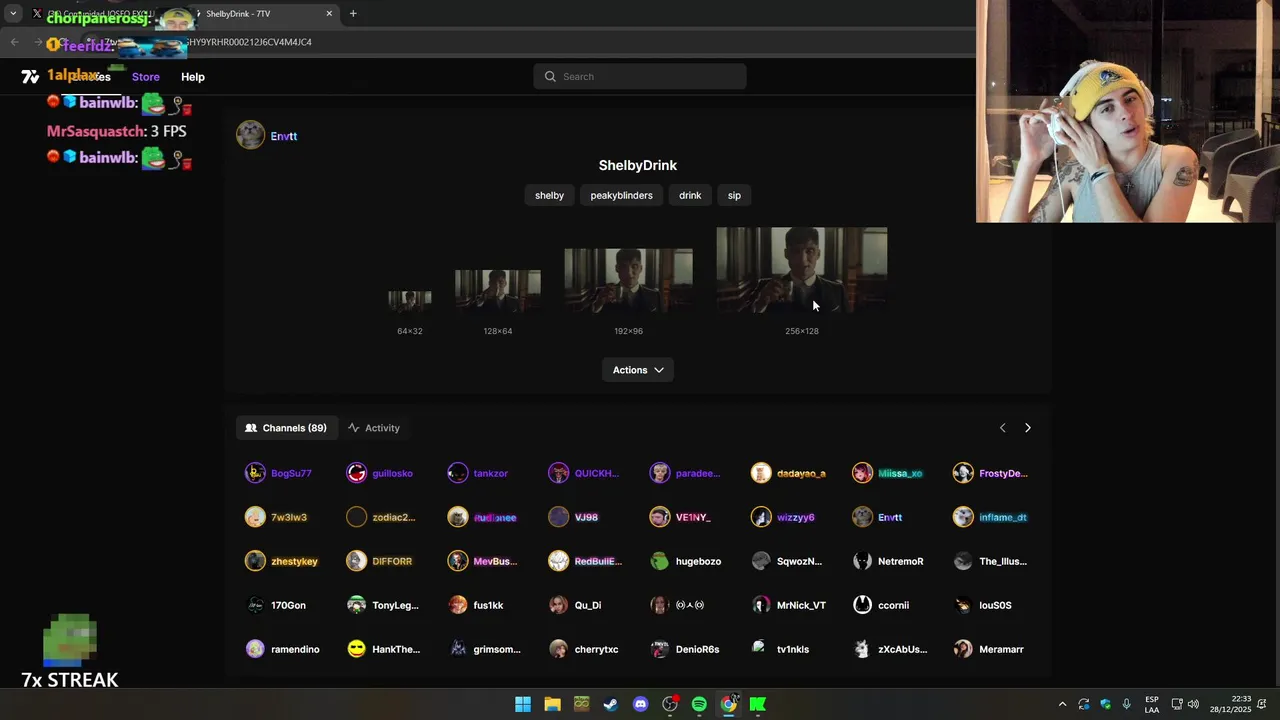Go to previous channels page
Image resolution: width=1280 pixels, height=720 pixels.
(x=1003, y=428)
